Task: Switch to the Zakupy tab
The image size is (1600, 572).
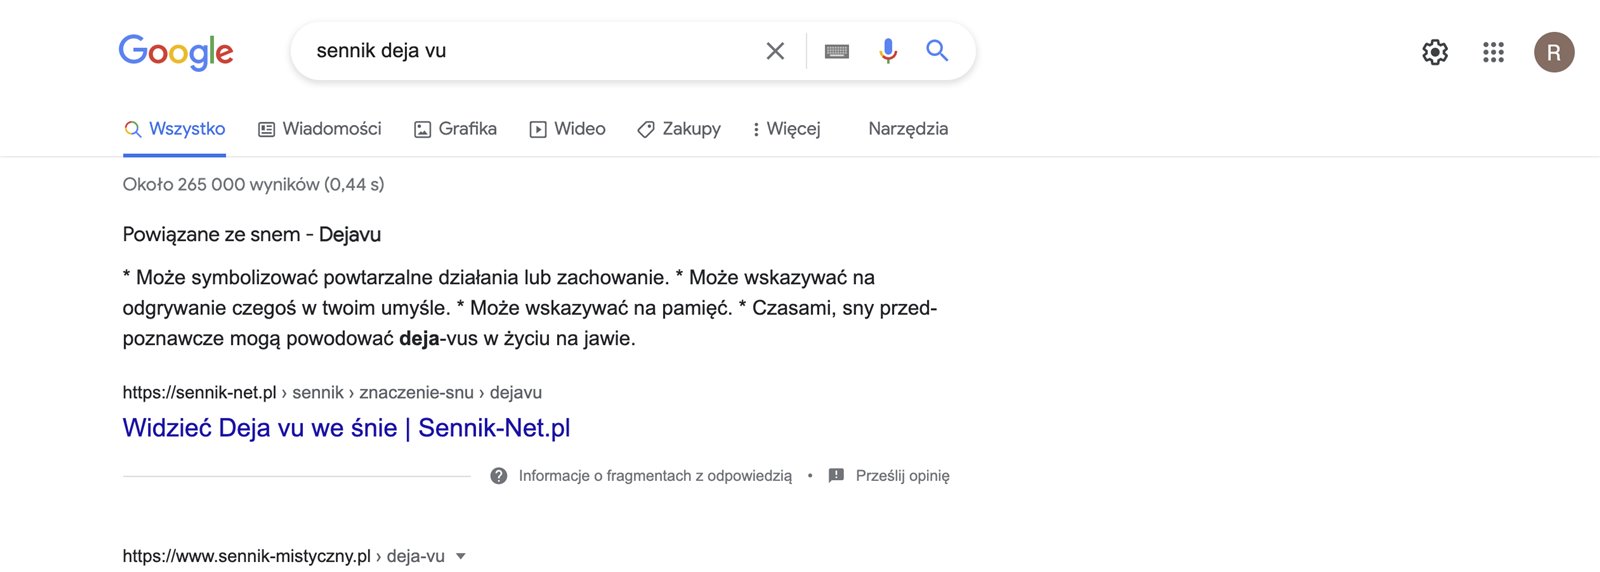Action: click(x=679, y=129)
